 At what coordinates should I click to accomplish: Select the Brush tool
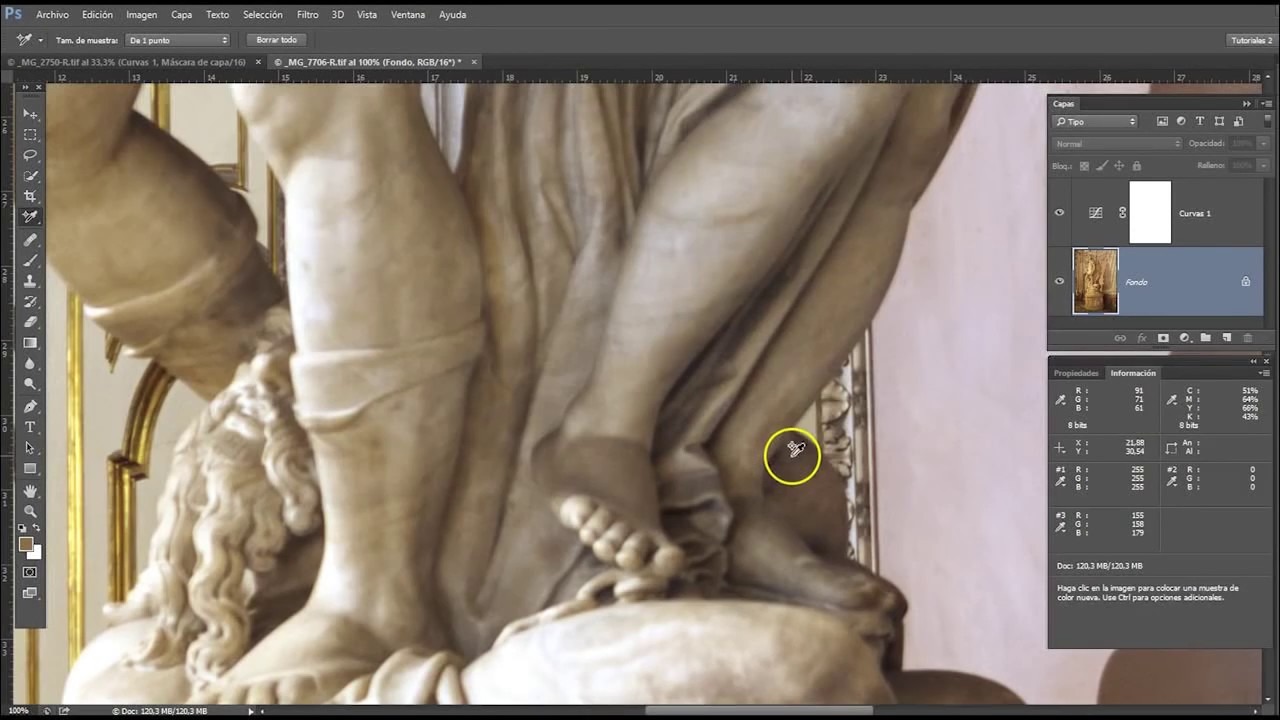pyautogui.click(x=30, y=261)
